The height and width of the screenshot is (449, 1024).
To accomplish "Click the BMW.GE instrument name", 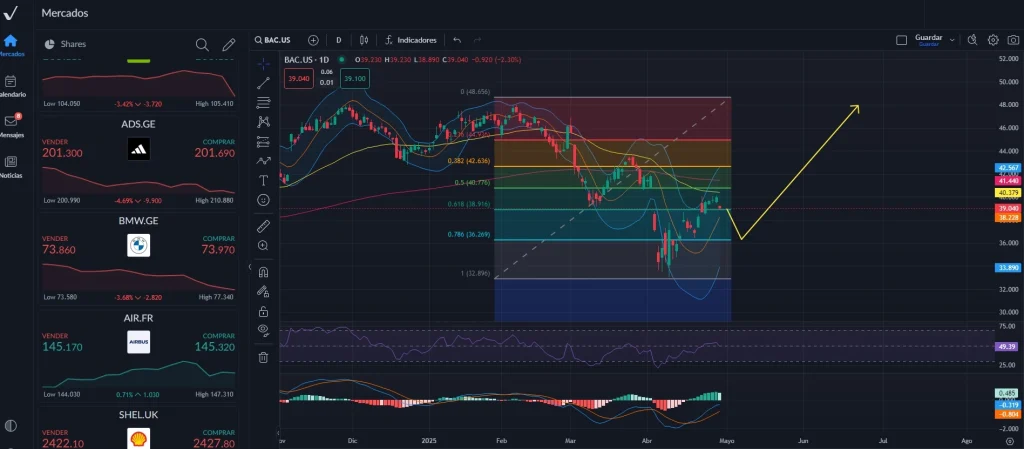I will click(138, 221).
